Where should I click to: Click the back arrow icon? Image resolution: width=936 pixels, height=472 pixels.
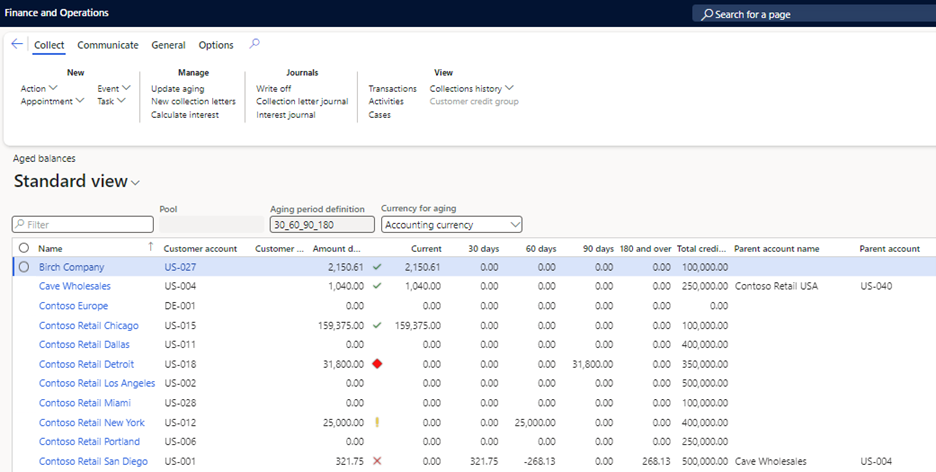point(17,44)
